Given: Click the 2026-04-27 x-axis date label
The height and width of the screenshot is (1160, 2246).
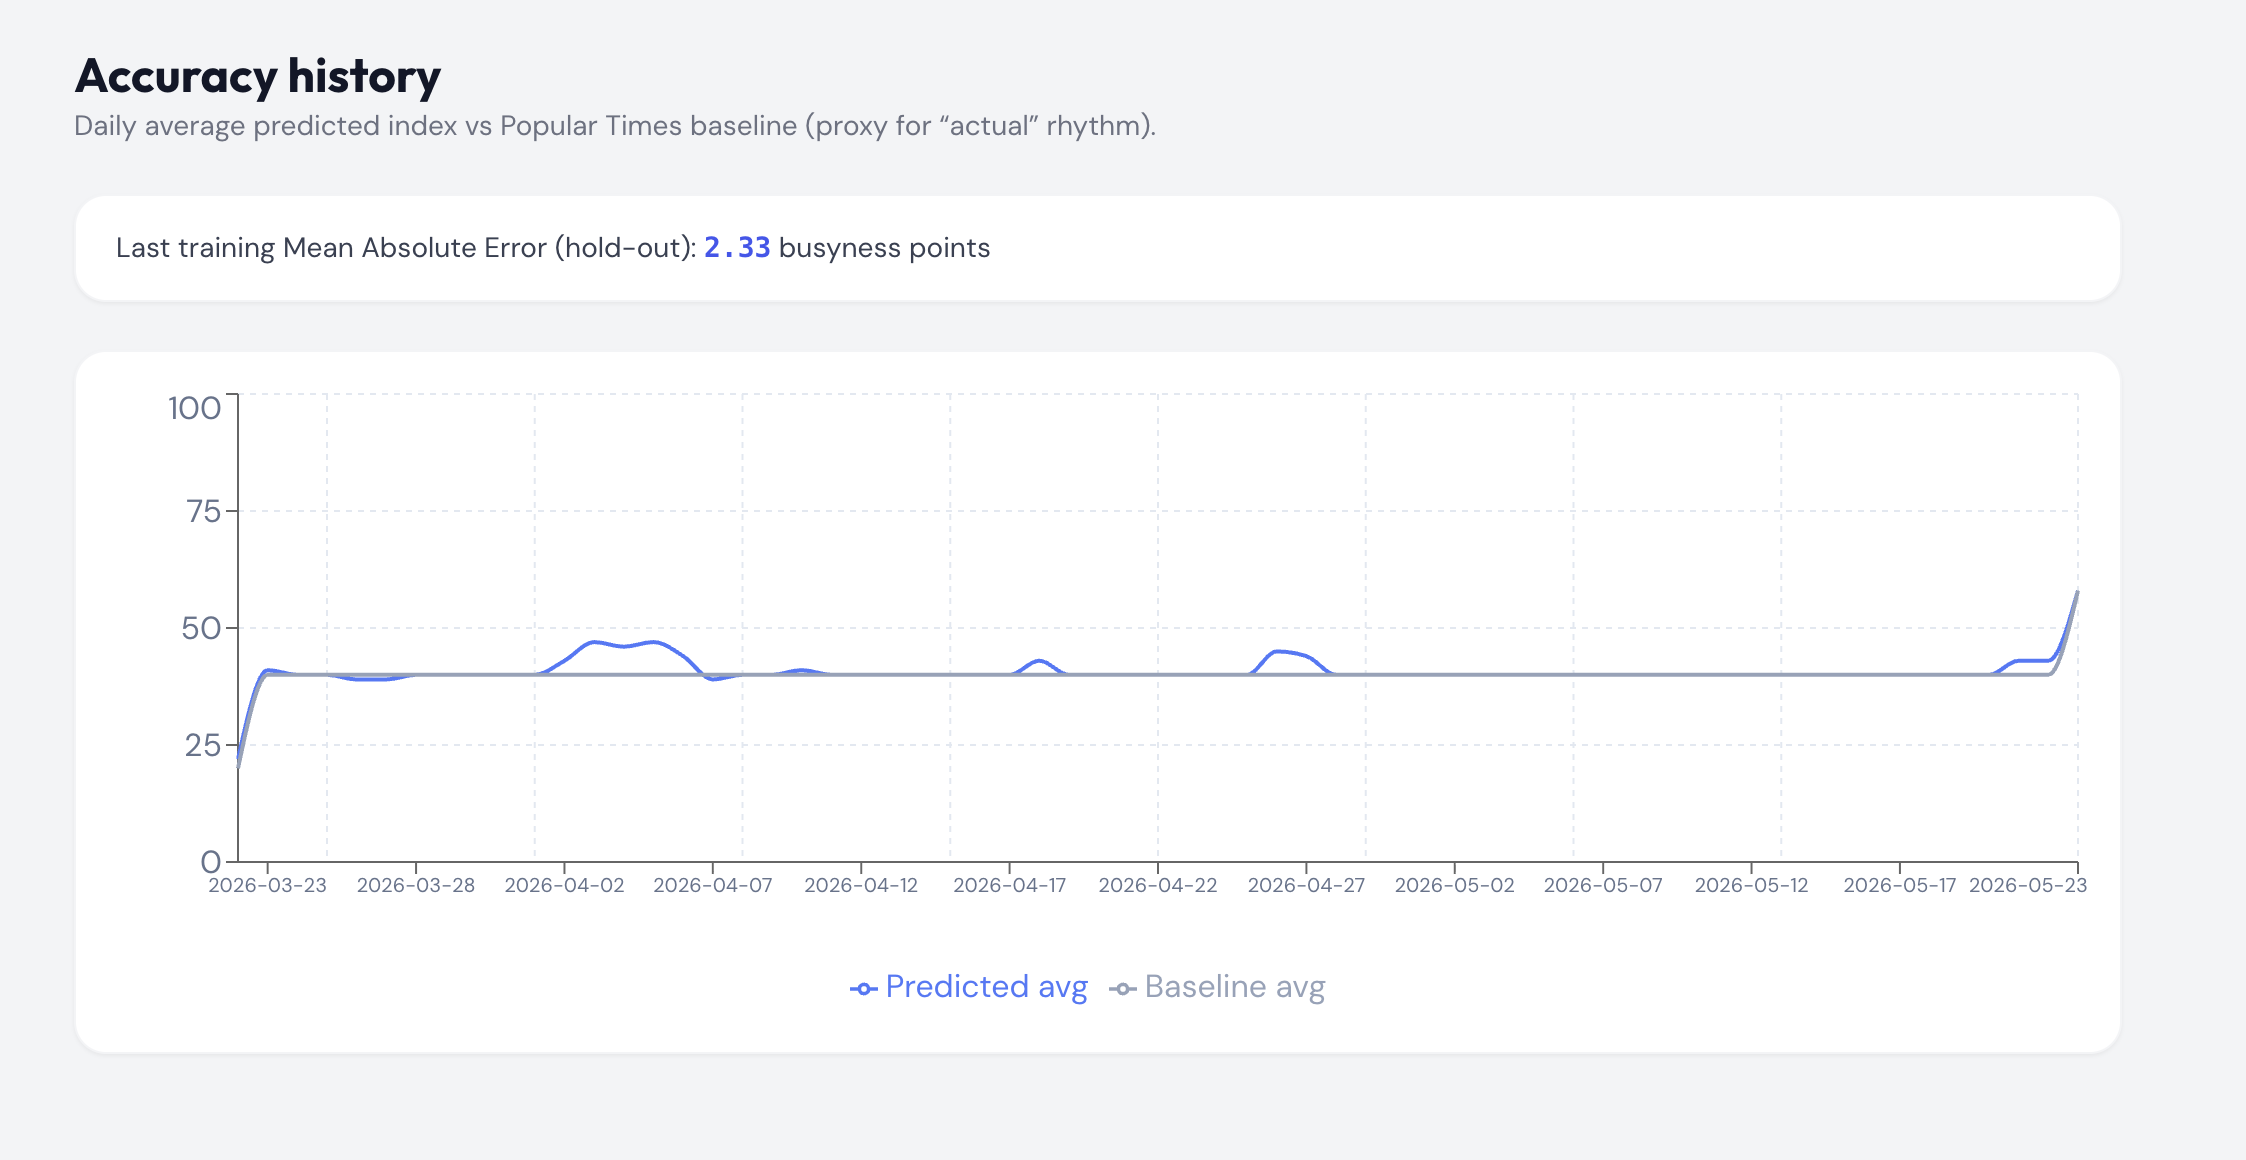Looking at the screenshot, I should pyautogui.click(x=1306, y=886).
